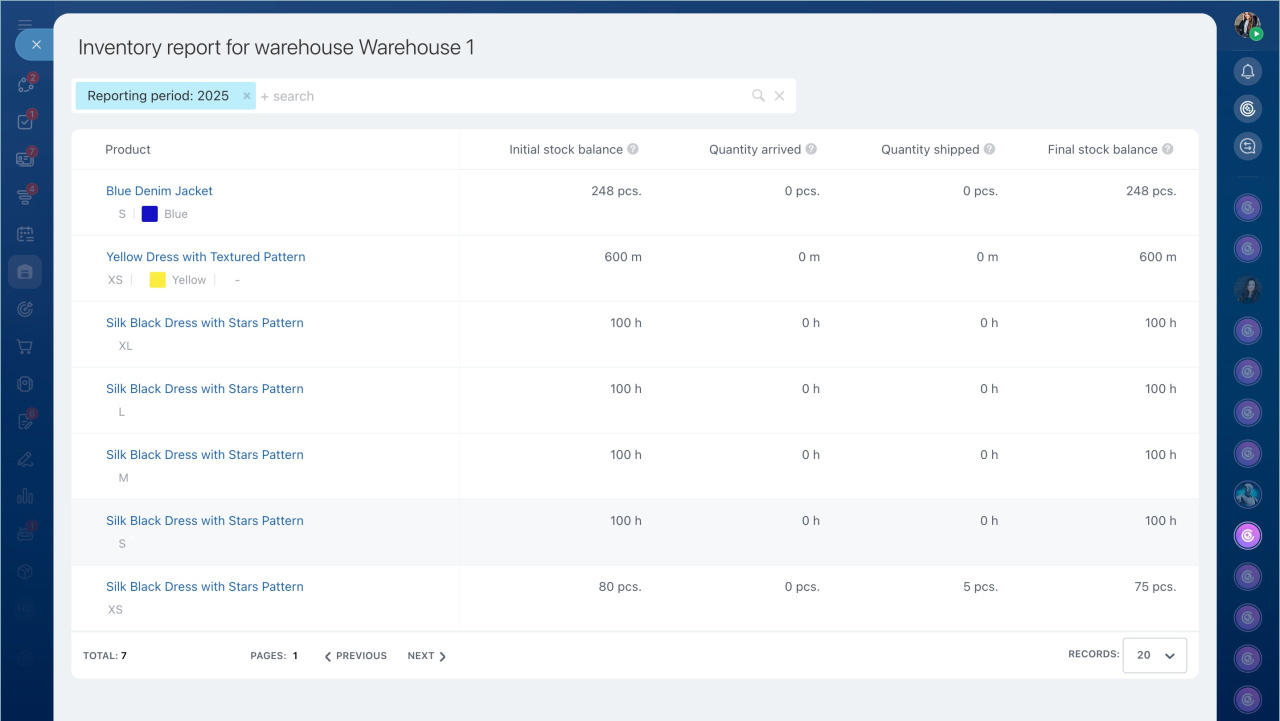Image resolution: width=1280 pixels, height=721 pixels.
Task: Click the magnifier search icon in filter bar
Action: (x=758, y=96)
